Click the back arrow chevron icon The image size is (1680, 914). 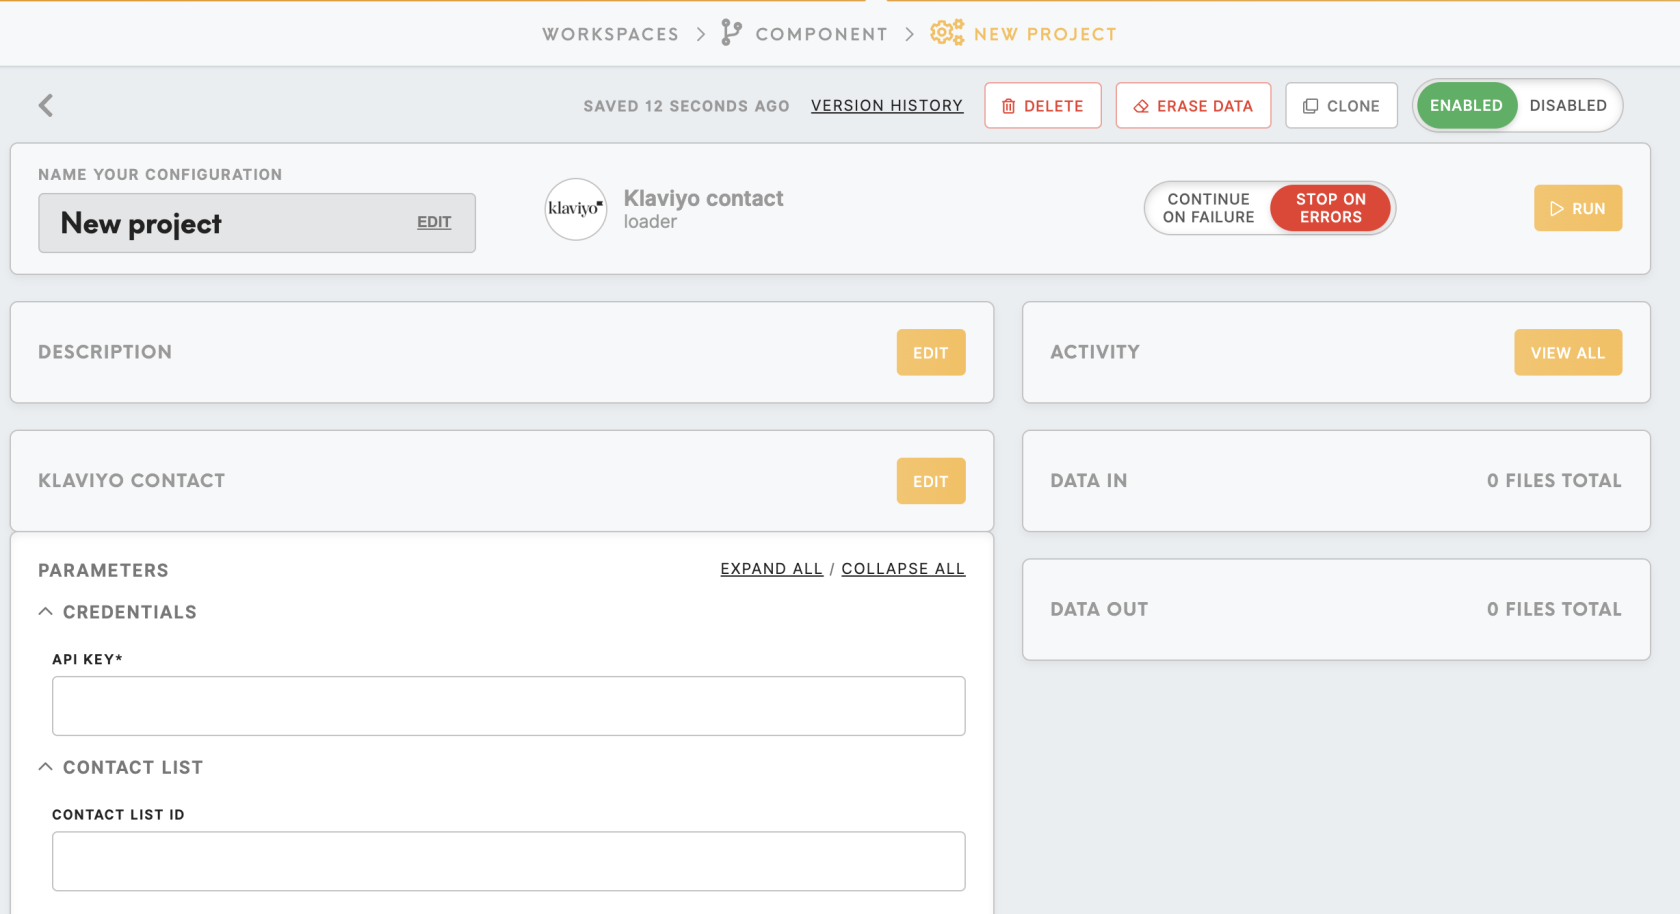46,105
